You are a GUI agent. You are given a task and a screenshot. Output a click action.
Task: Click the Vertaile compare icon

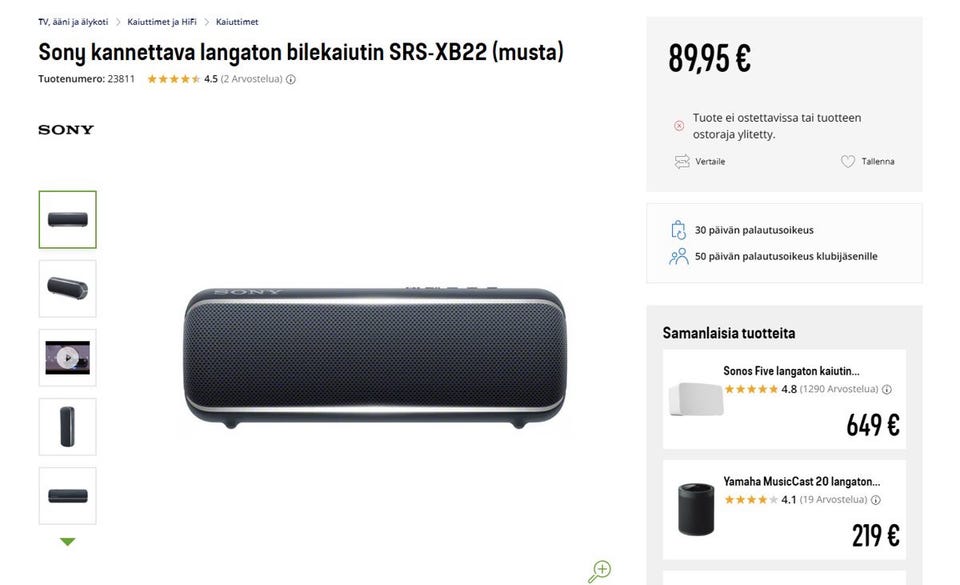(682, 161)
